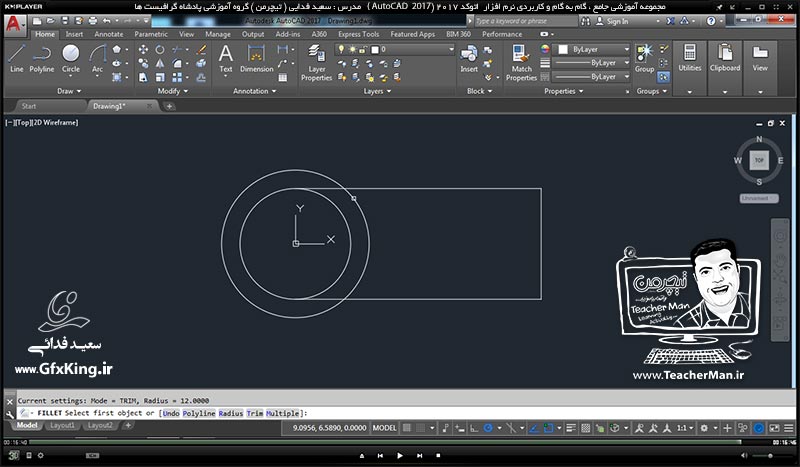This screenshot has height=467, width=800.
Task: Click the Rotate tool icon
Action: pyautogui.click(x=160, y=50)
